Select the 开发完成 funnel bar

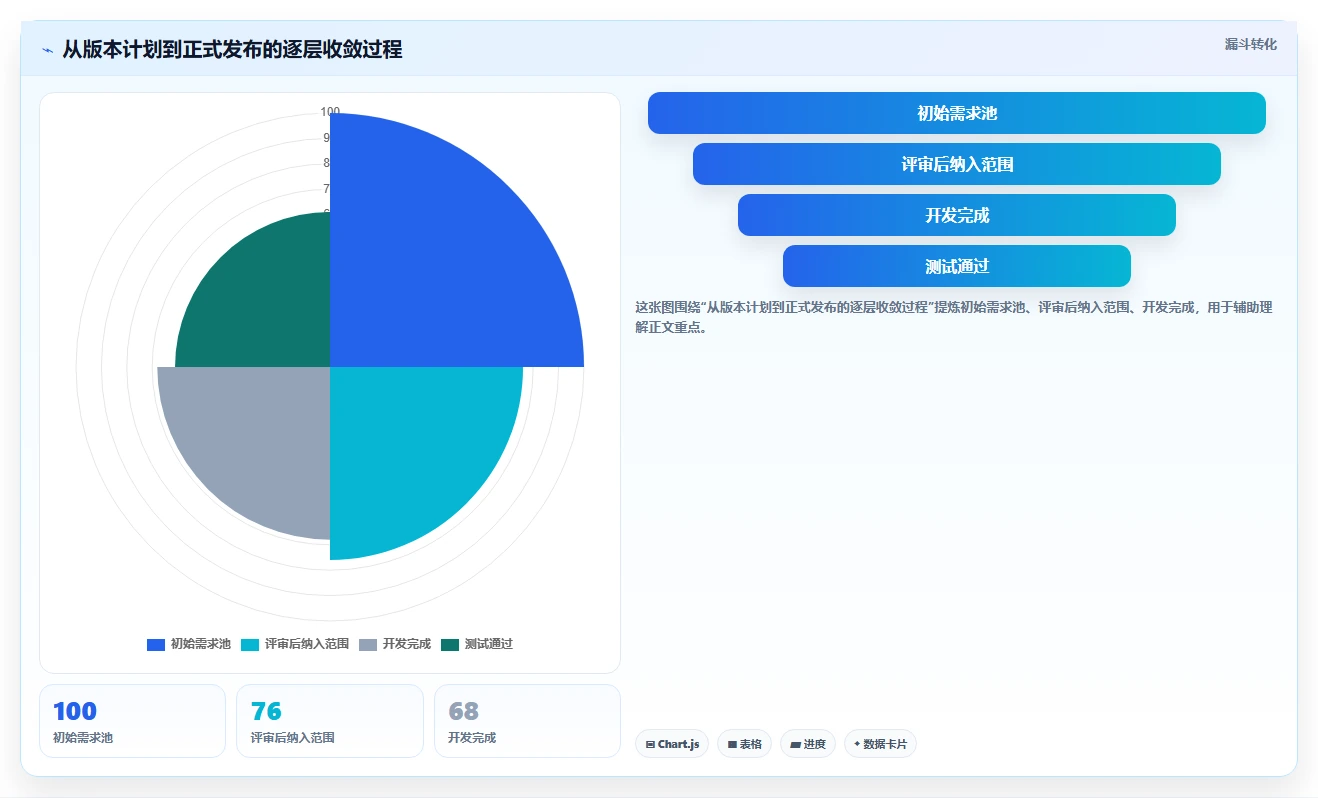click(956, 215)
